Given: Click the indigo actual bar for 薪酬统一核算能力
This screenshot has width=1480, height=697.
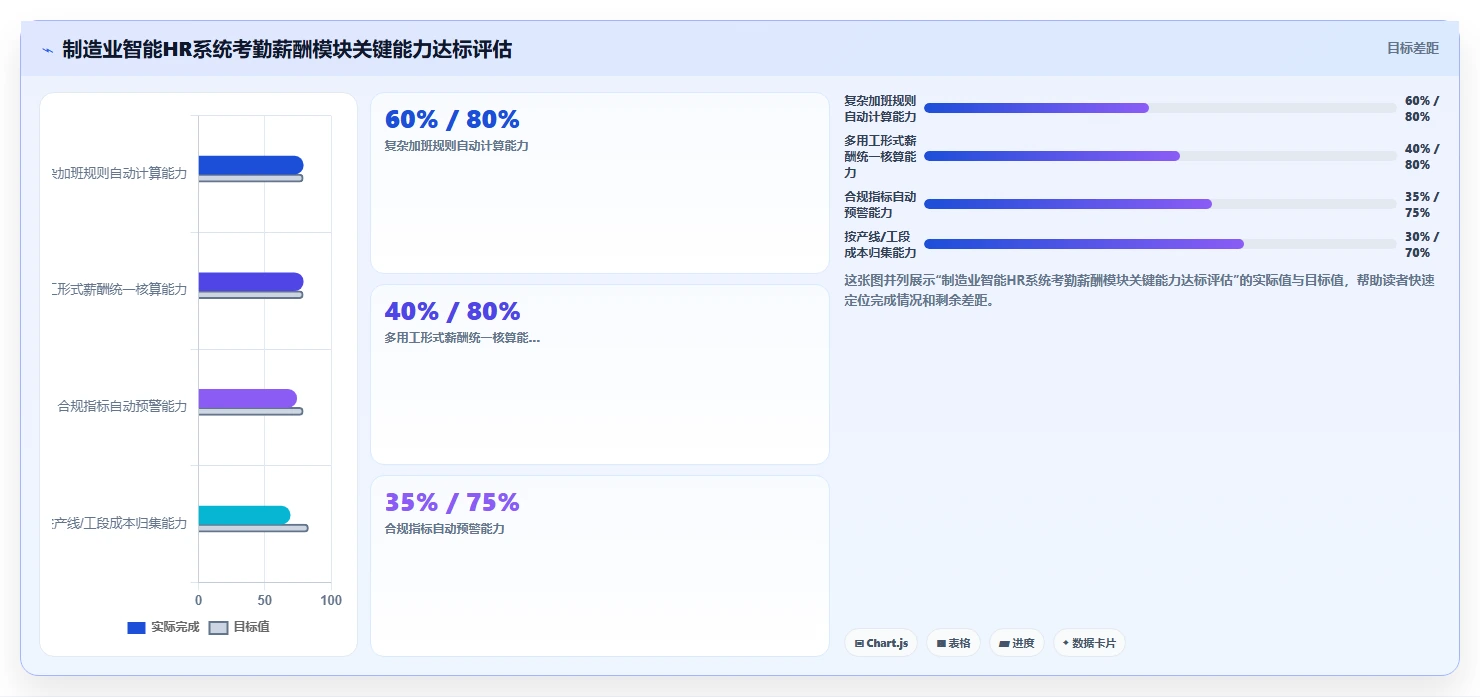Looking at the screenshot, I should click(250, 282).
